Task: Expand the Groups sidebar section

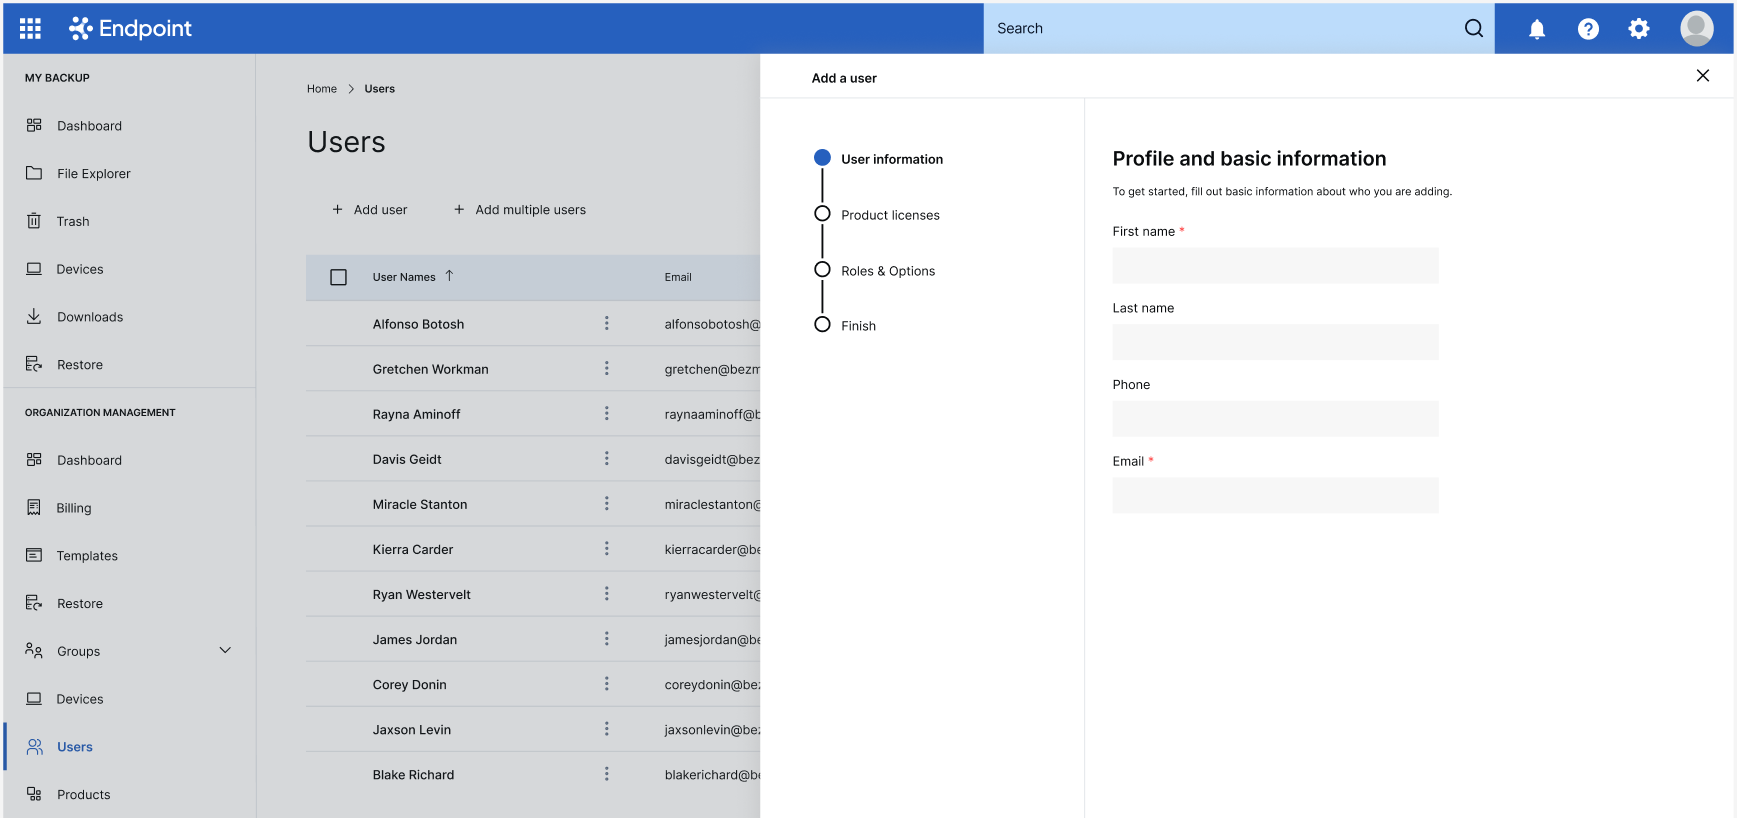Action: (225, 651)
